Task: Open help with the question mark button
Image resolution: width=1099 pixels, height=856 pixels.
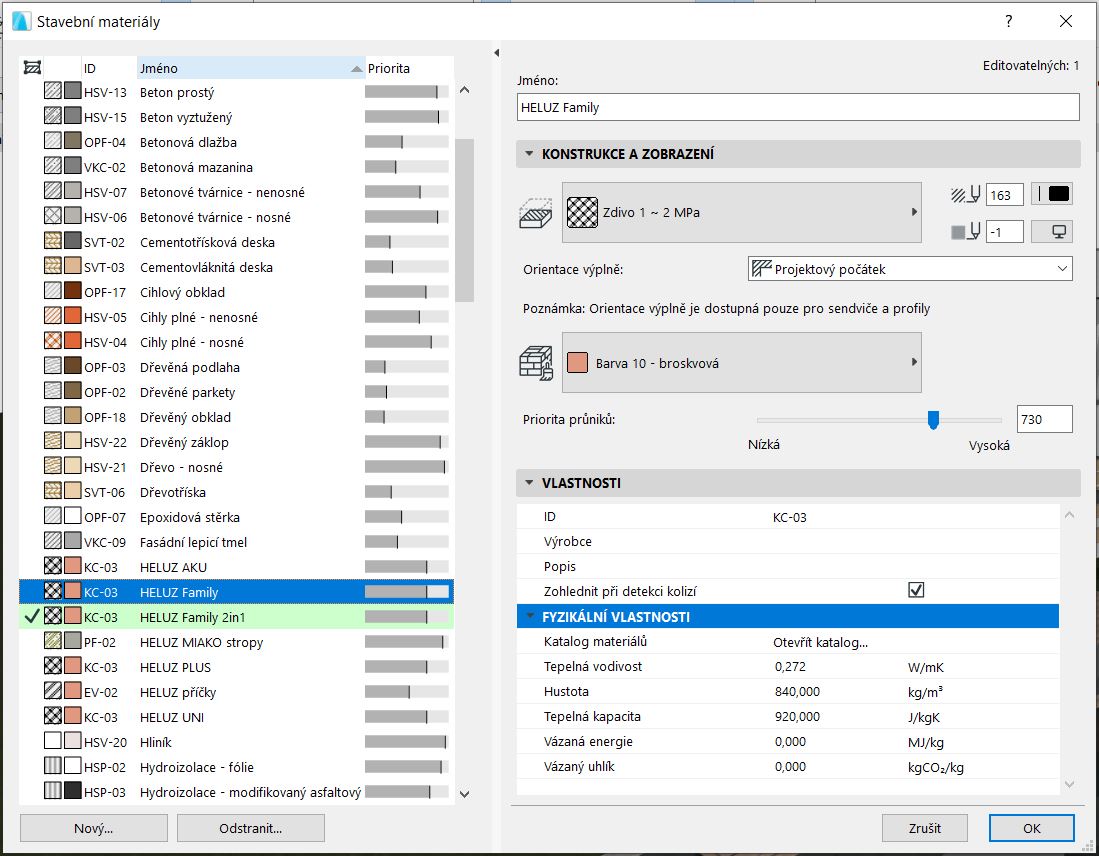Action: 1009,21
